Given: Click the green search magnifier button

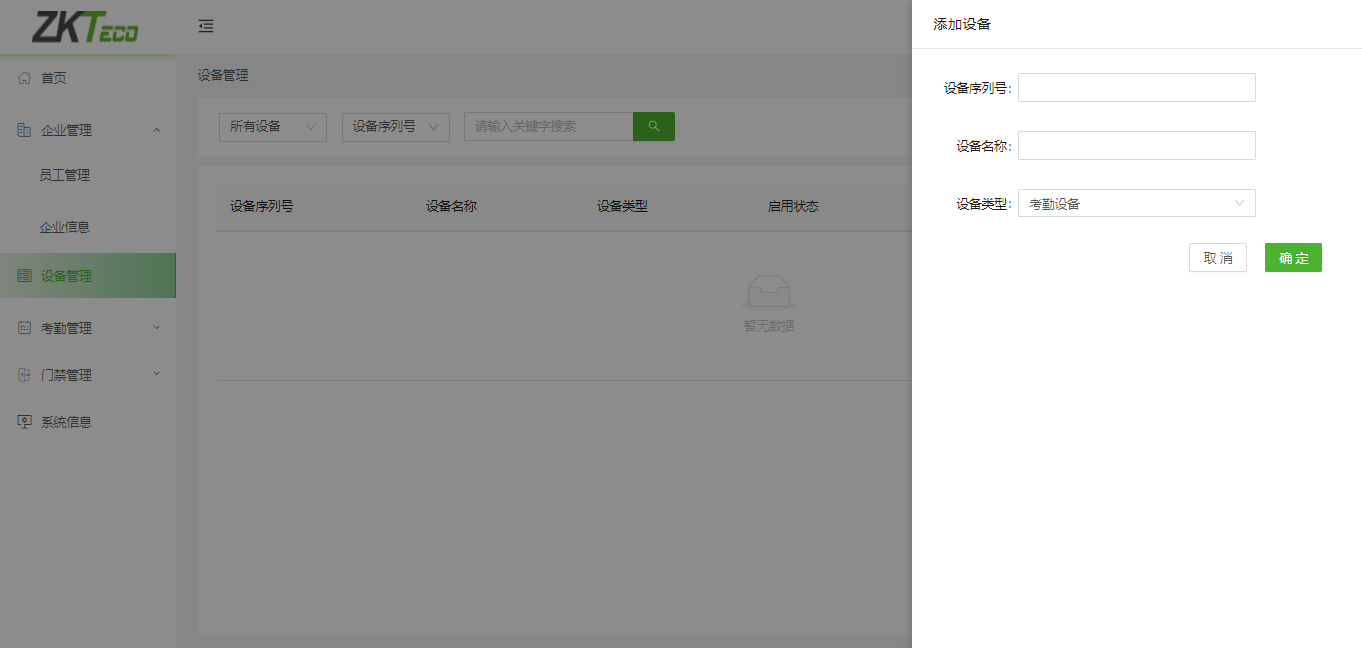Looking at the screenshot, I should [654, 126].
